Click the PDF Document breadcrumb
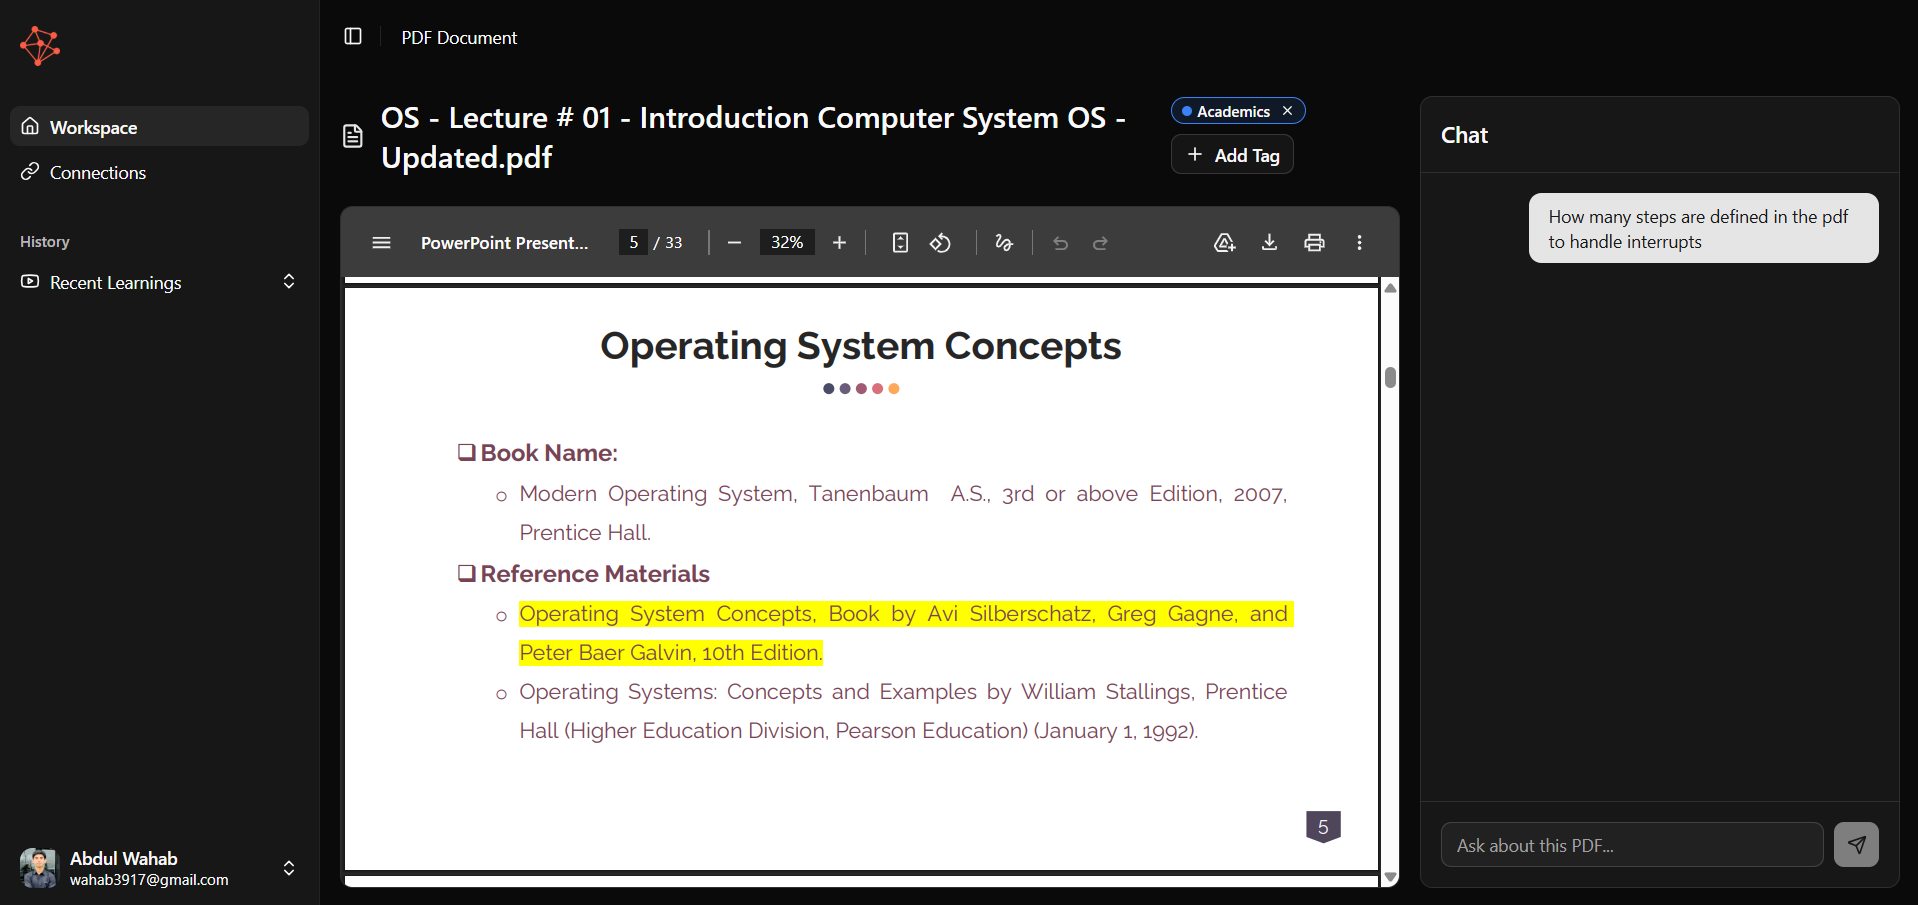Viewport: 1918px width, 905px height. click(459, 37)
